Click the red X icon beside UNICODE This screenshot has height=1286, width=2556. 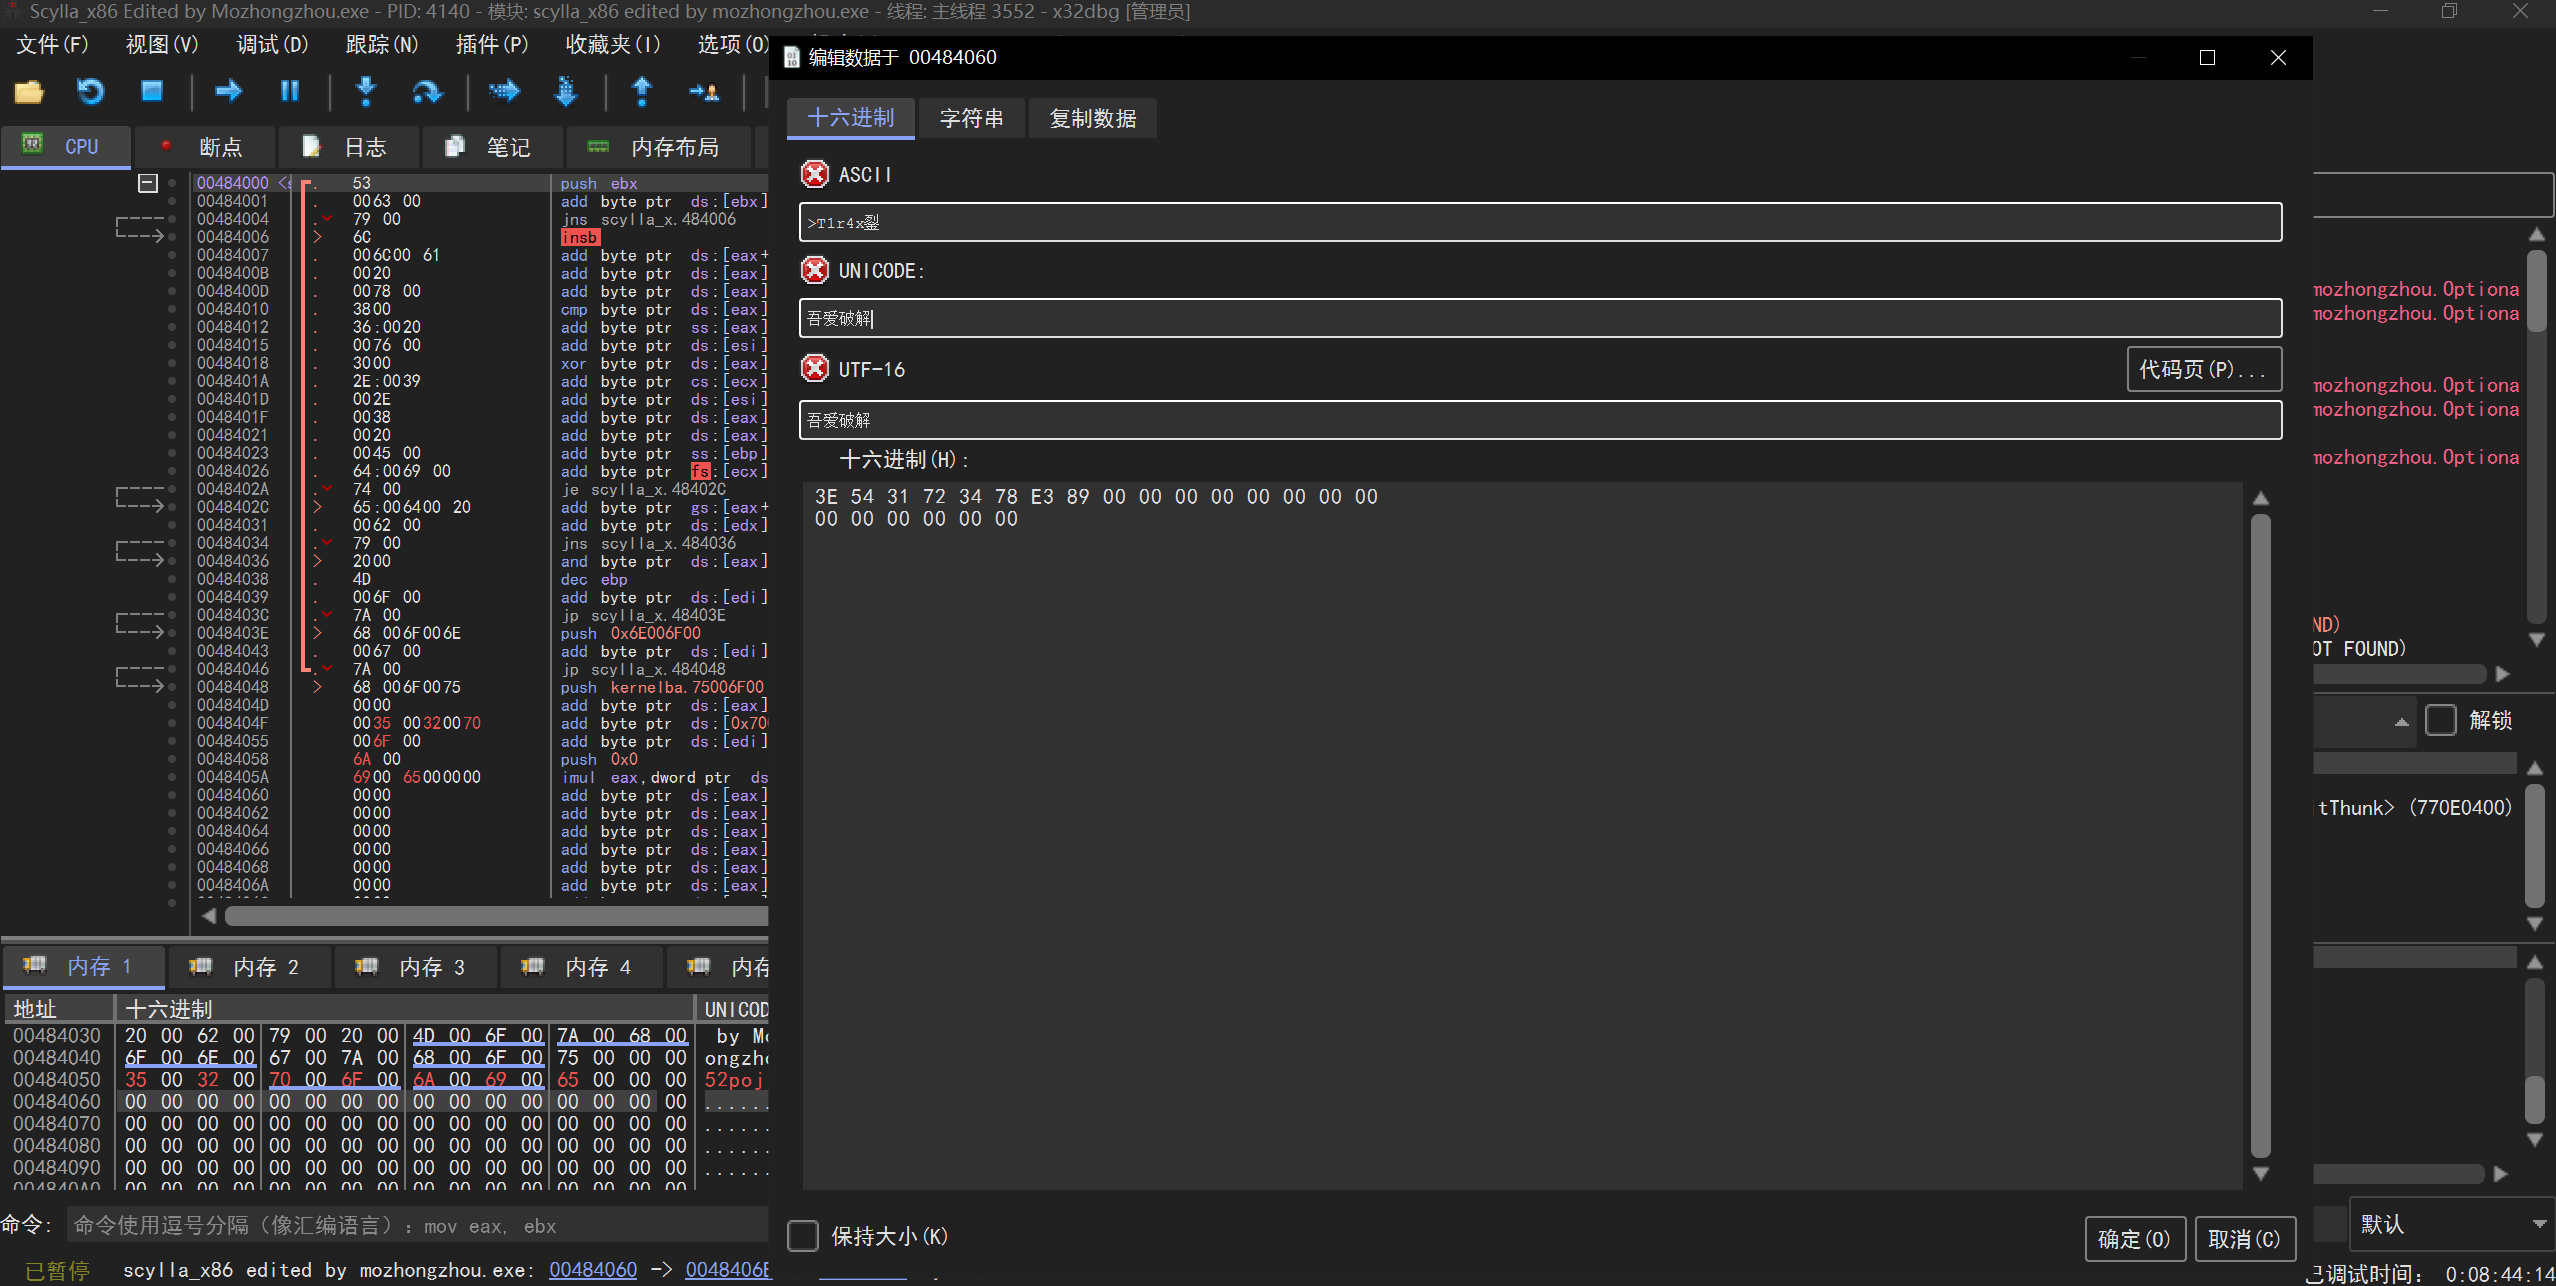(815, 270)
